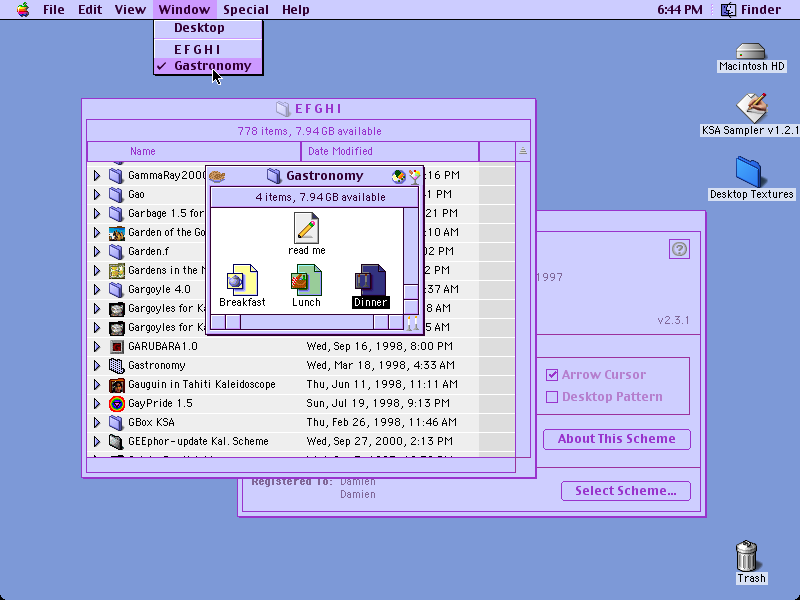800x600 pixels.
Task: Click the cocktail glass icon in Gastronomy title bar
Action: pyautogui.click(x=415, y=176)
